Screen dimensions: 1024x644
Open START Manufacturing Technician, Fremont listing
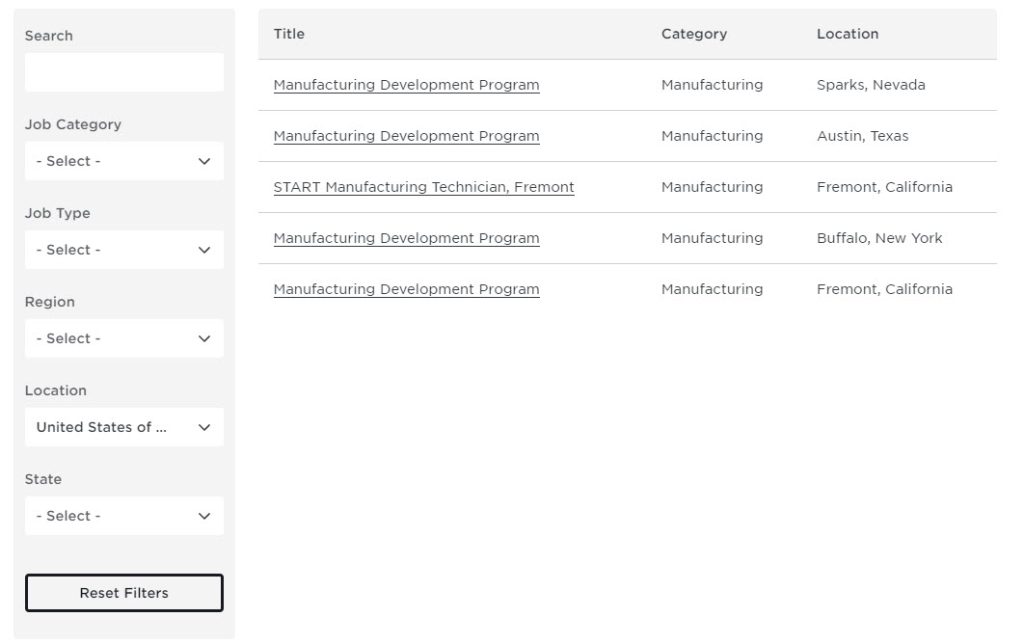423,187
